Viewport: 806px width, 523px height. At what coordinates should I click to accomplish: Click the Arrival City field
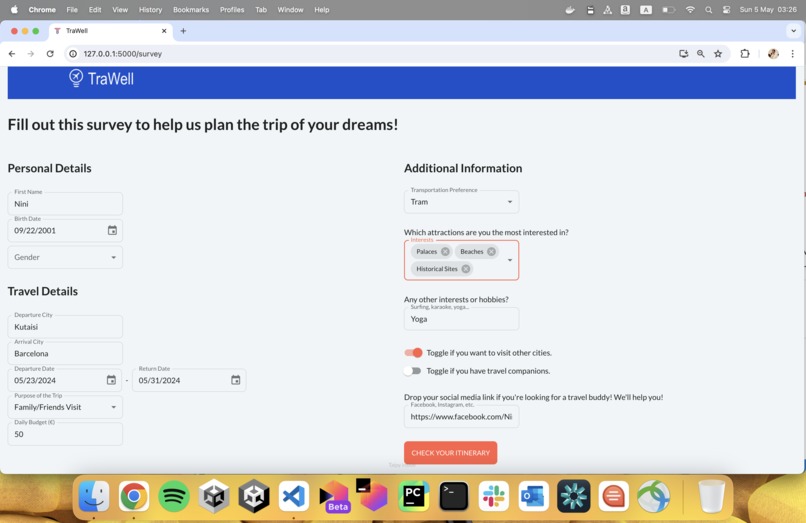65,353
